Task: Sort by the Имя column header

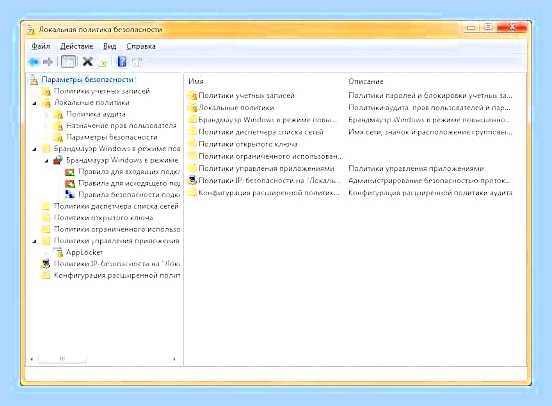Action: click(196, 81)
